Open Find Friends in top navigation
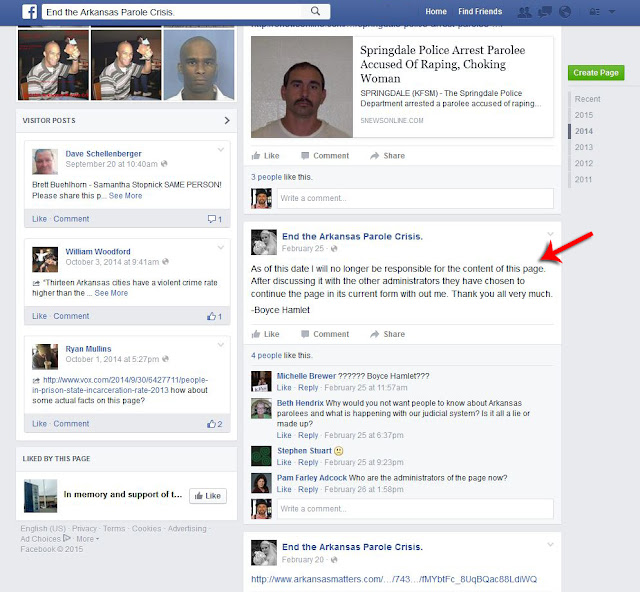The width and height of the screenshot is (640, 592). click(480, 11)
